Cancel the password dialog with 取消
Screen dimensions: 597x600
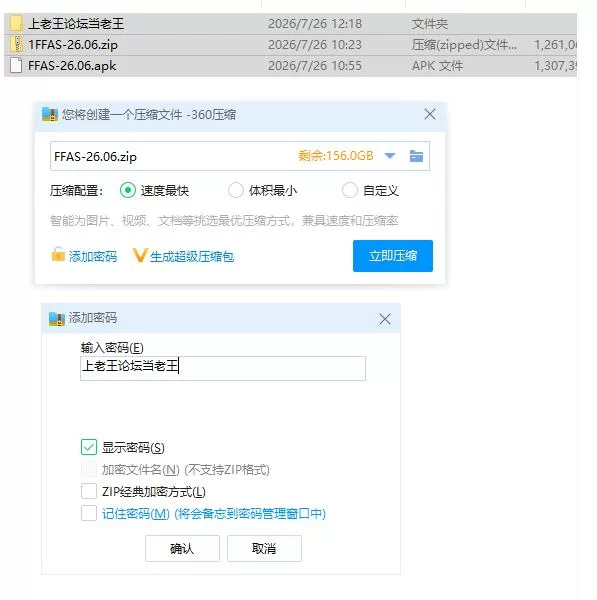click(x=264, y=548)
